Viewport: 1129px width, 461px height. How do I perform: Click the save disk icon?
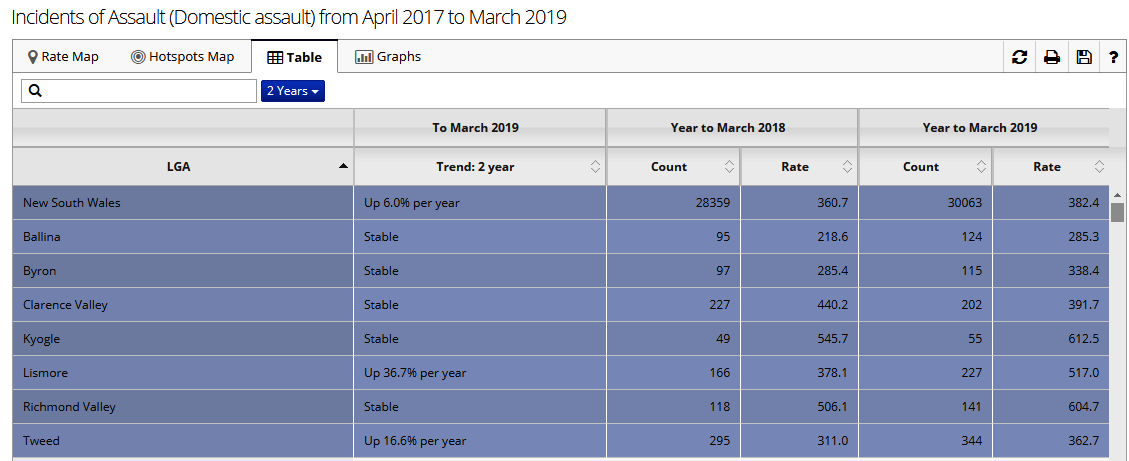[x=1084, y=58]
